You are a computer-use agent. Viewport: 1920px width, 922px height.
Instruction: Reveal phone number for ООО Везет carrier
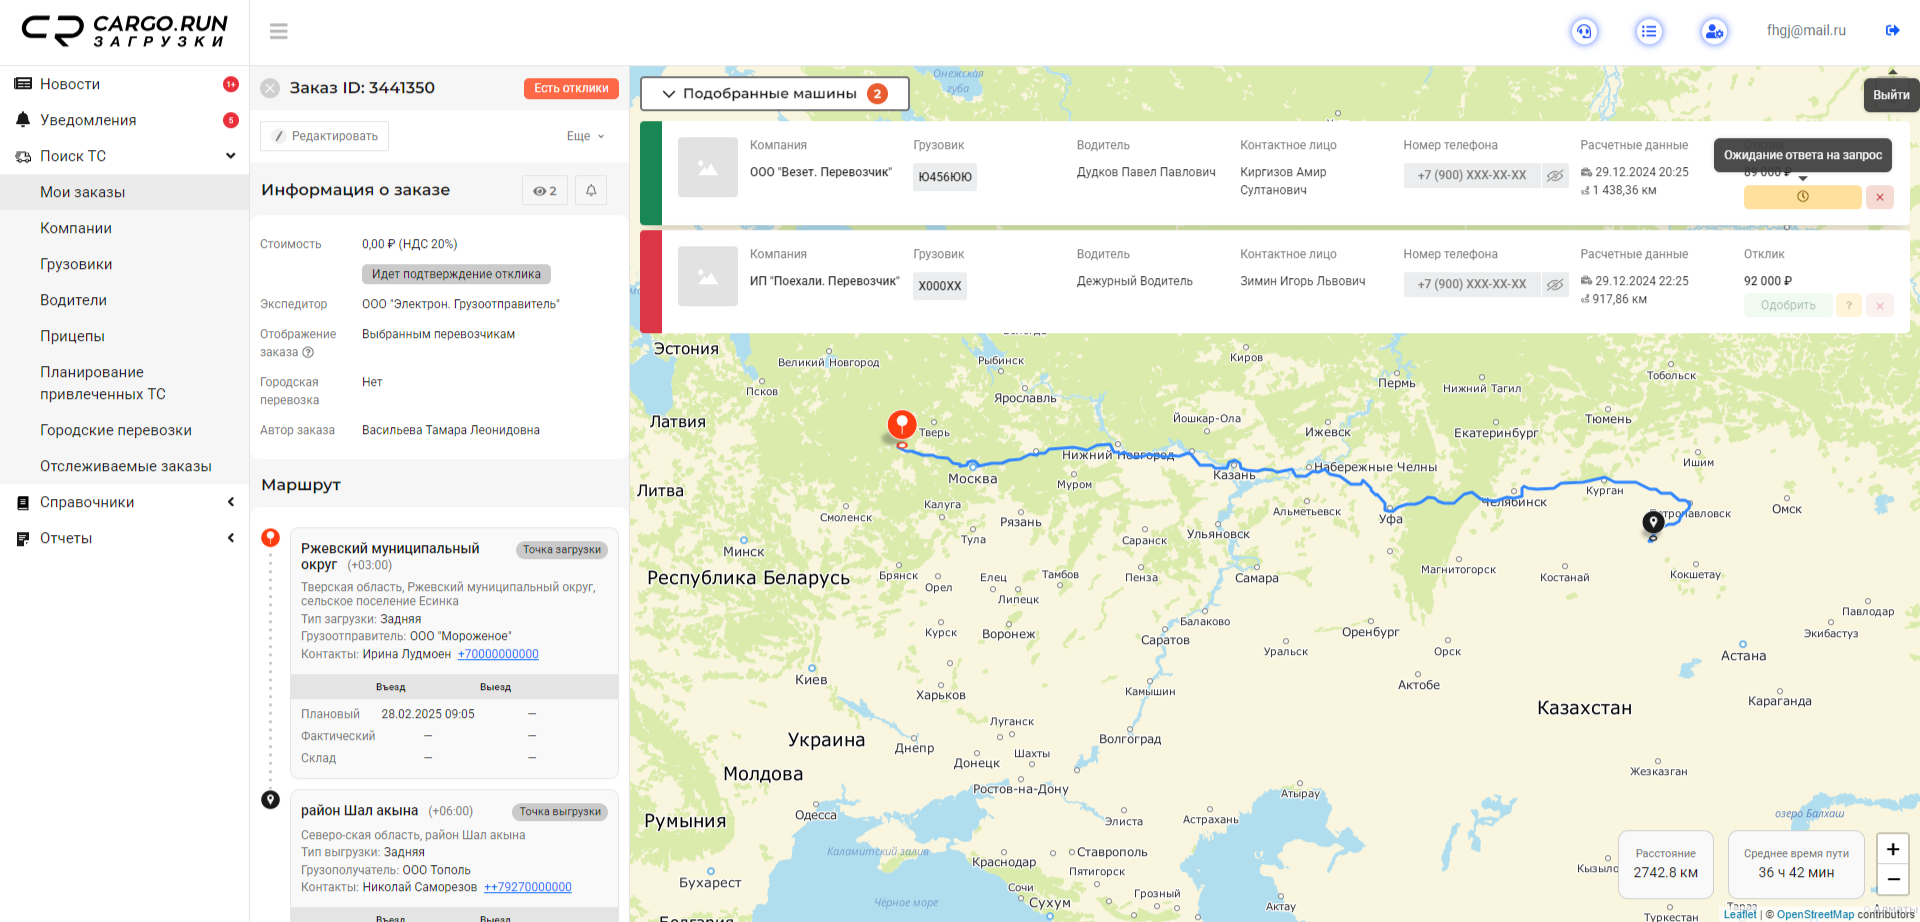[x=1555, y=175]
